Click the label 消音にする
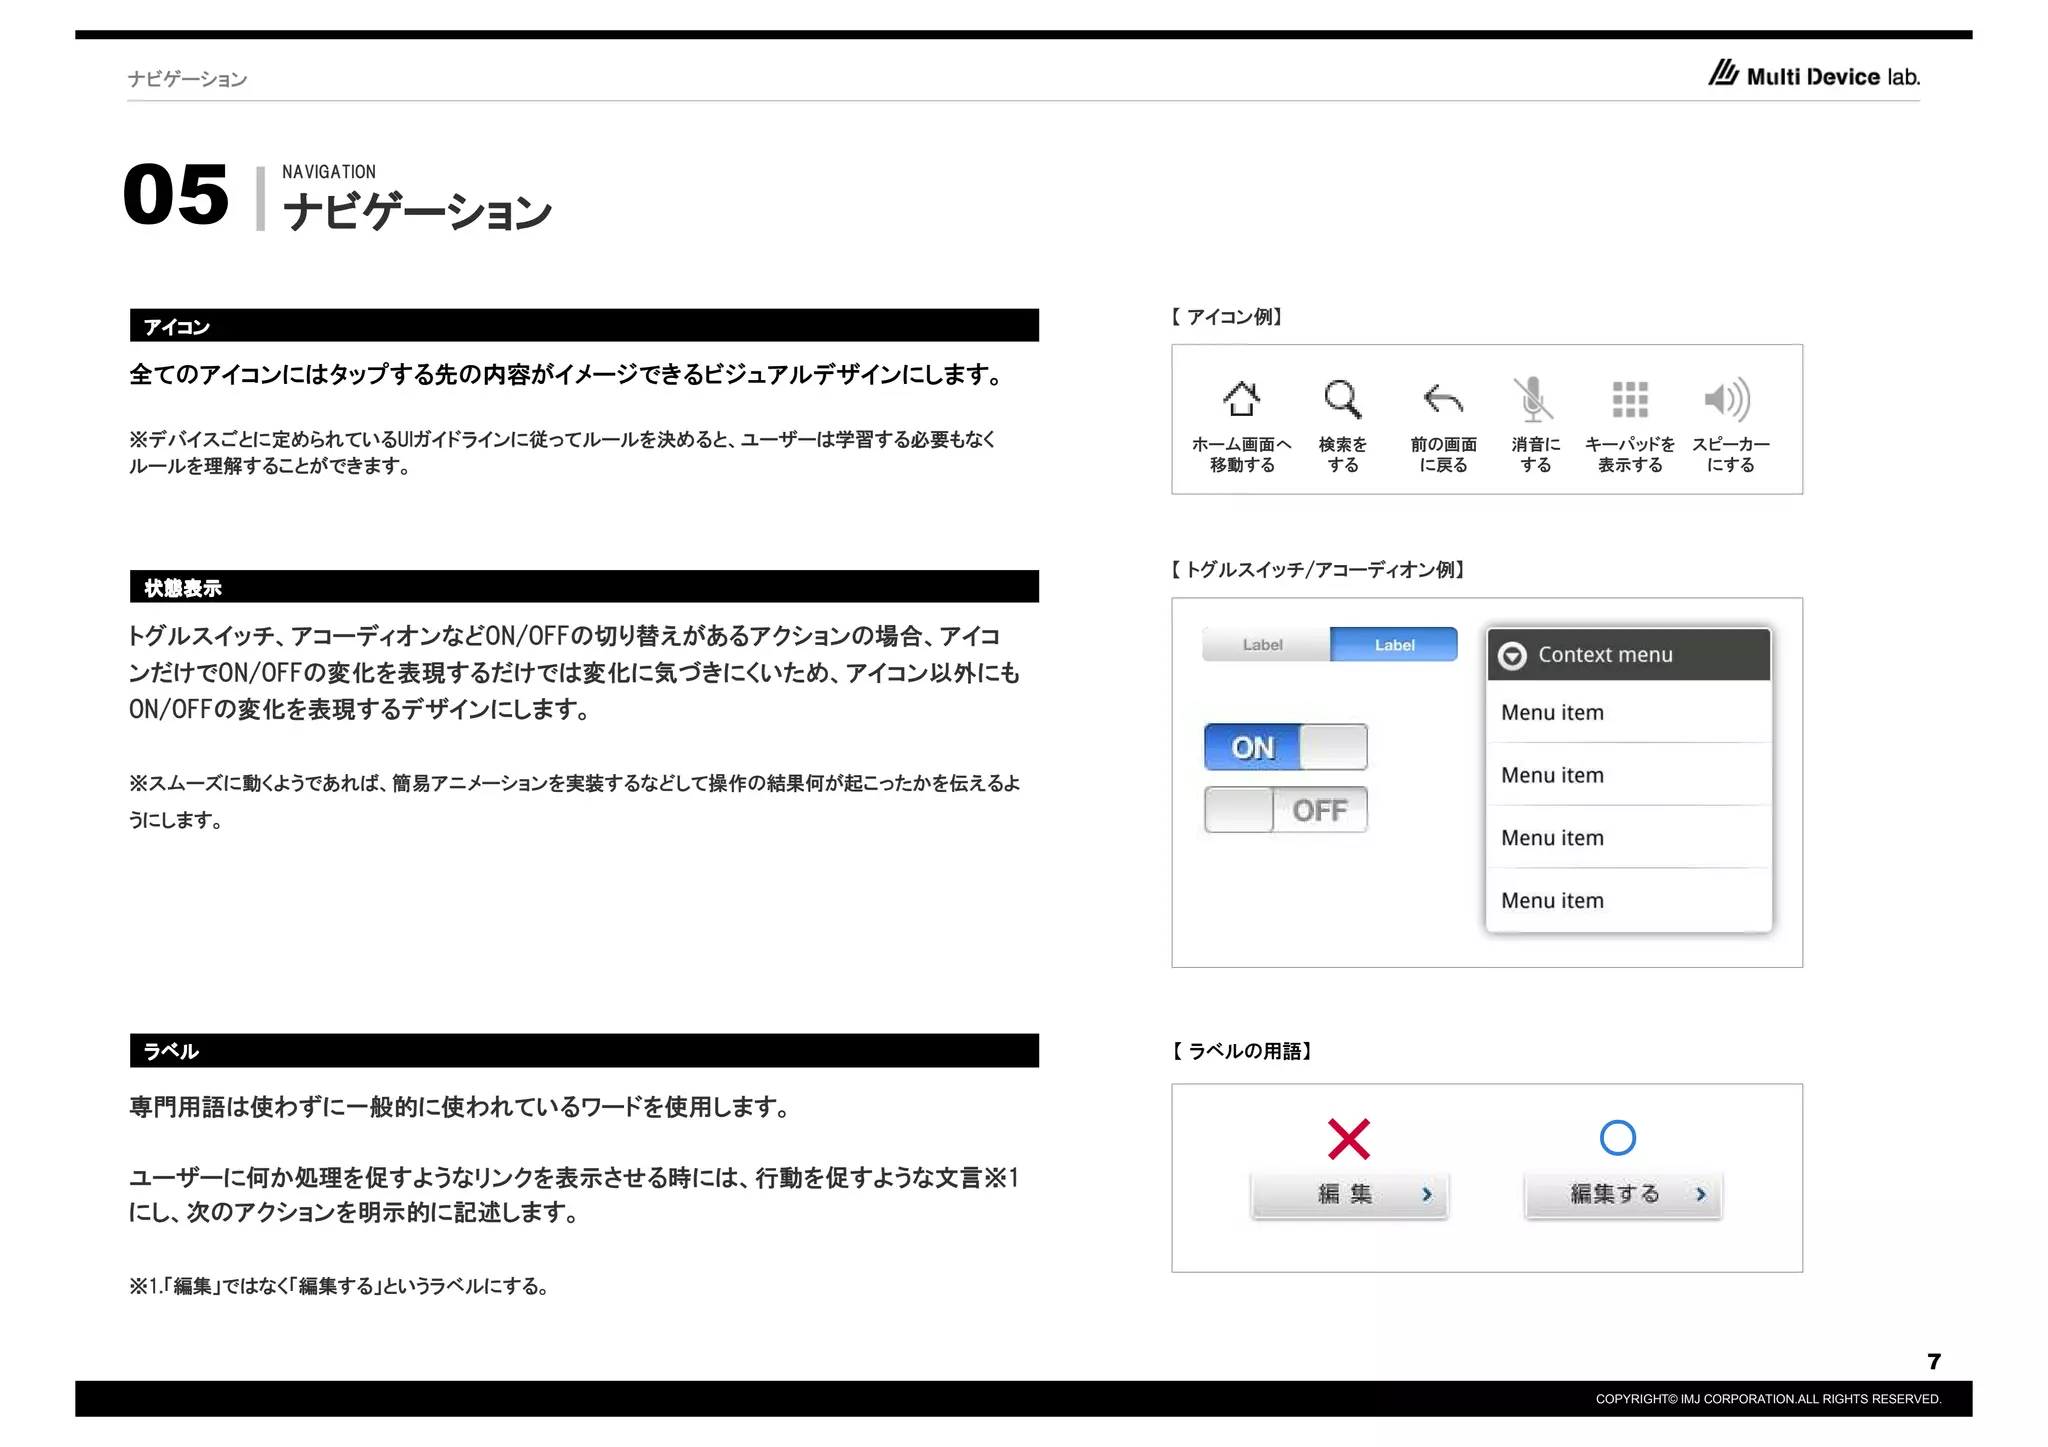This screenshot has width=2048, height=1447. click(1535, 454)
